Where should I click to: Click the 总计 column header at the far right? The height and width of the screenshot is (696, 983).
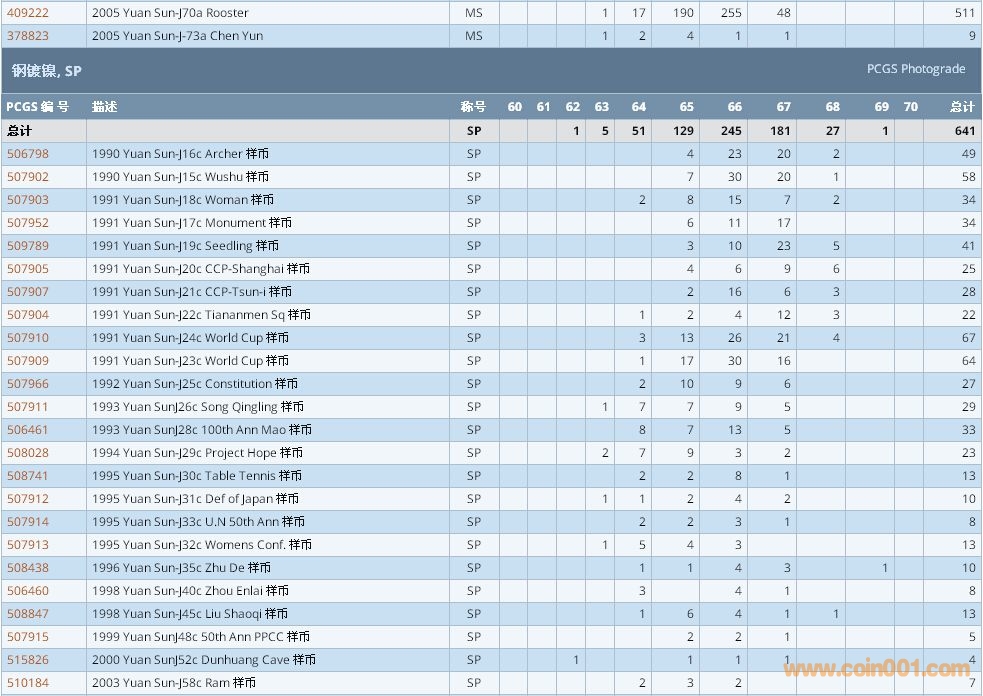961,107
